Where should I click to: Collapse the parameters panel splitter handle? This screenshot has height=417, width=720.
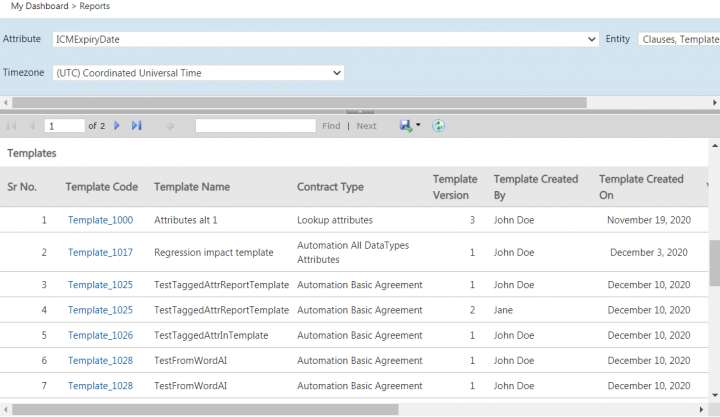pos(360,111)
